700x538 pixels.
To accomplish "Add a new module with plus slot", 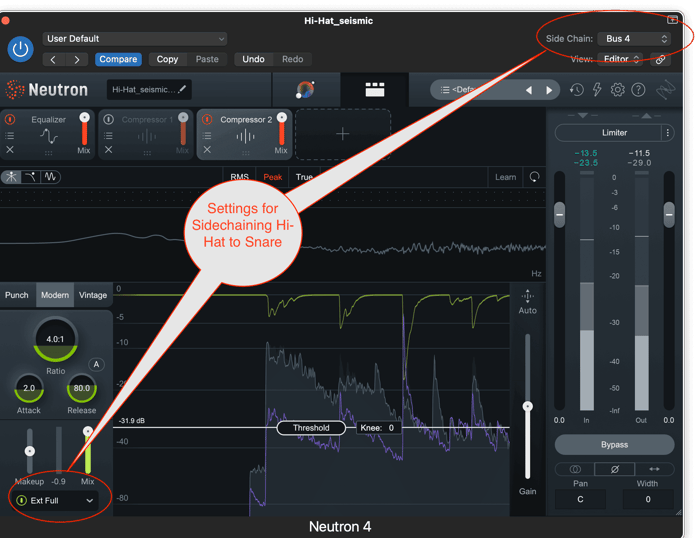I will (342, 134).
